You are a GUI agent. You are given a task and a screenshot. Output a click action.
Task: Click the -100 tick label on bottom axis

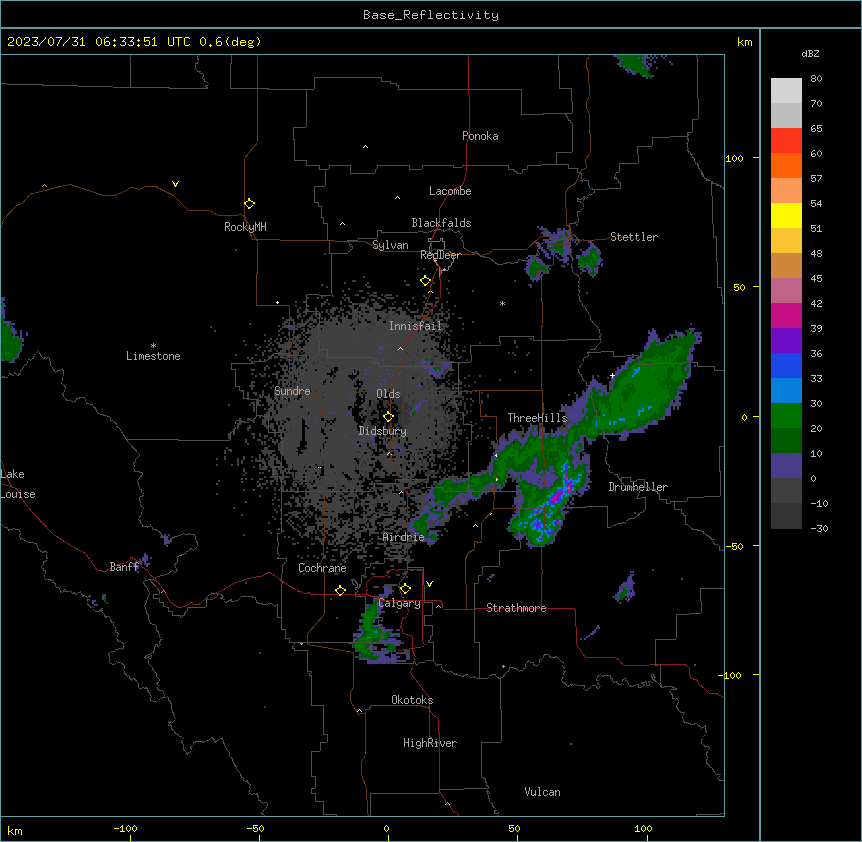coord(126,828)
